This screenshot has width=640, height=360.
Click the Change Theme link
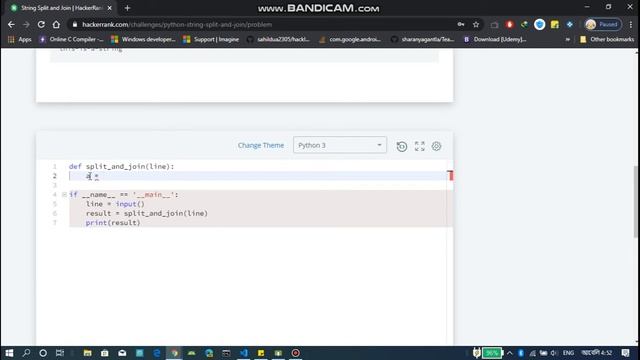click(x=261, y=145)
